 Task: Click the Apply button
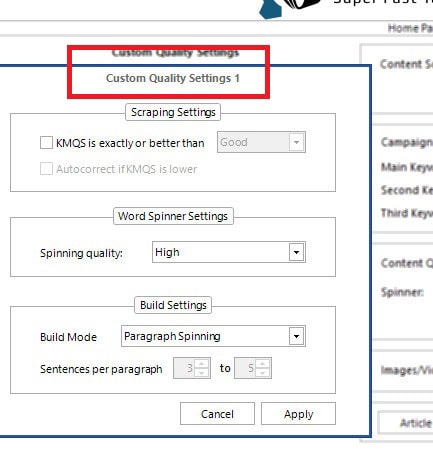(x=298, y=414)
